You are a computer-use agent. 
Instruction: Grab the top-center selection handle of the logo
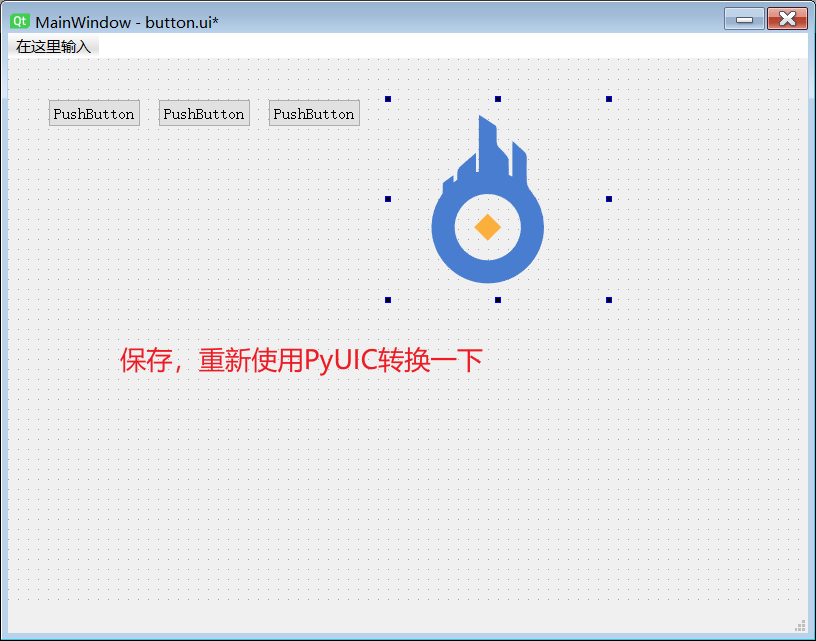coord(498,99)
